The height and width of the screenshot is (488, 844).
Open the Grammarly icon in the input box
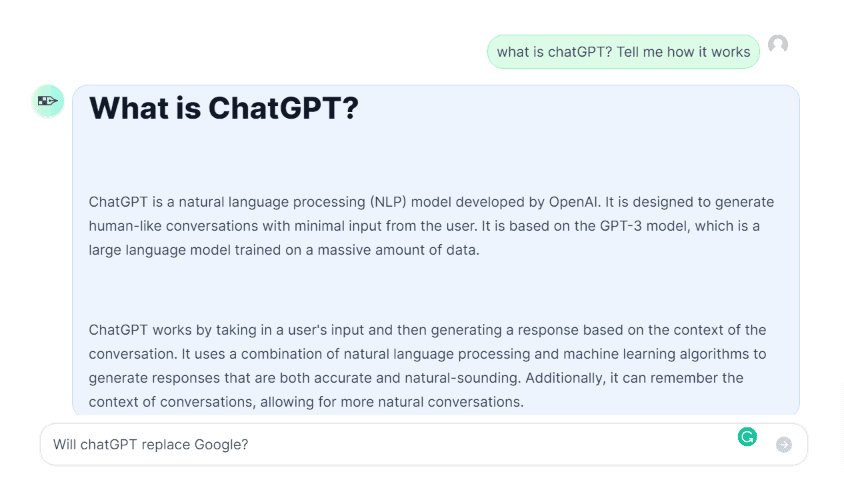(x=747, y=437)
